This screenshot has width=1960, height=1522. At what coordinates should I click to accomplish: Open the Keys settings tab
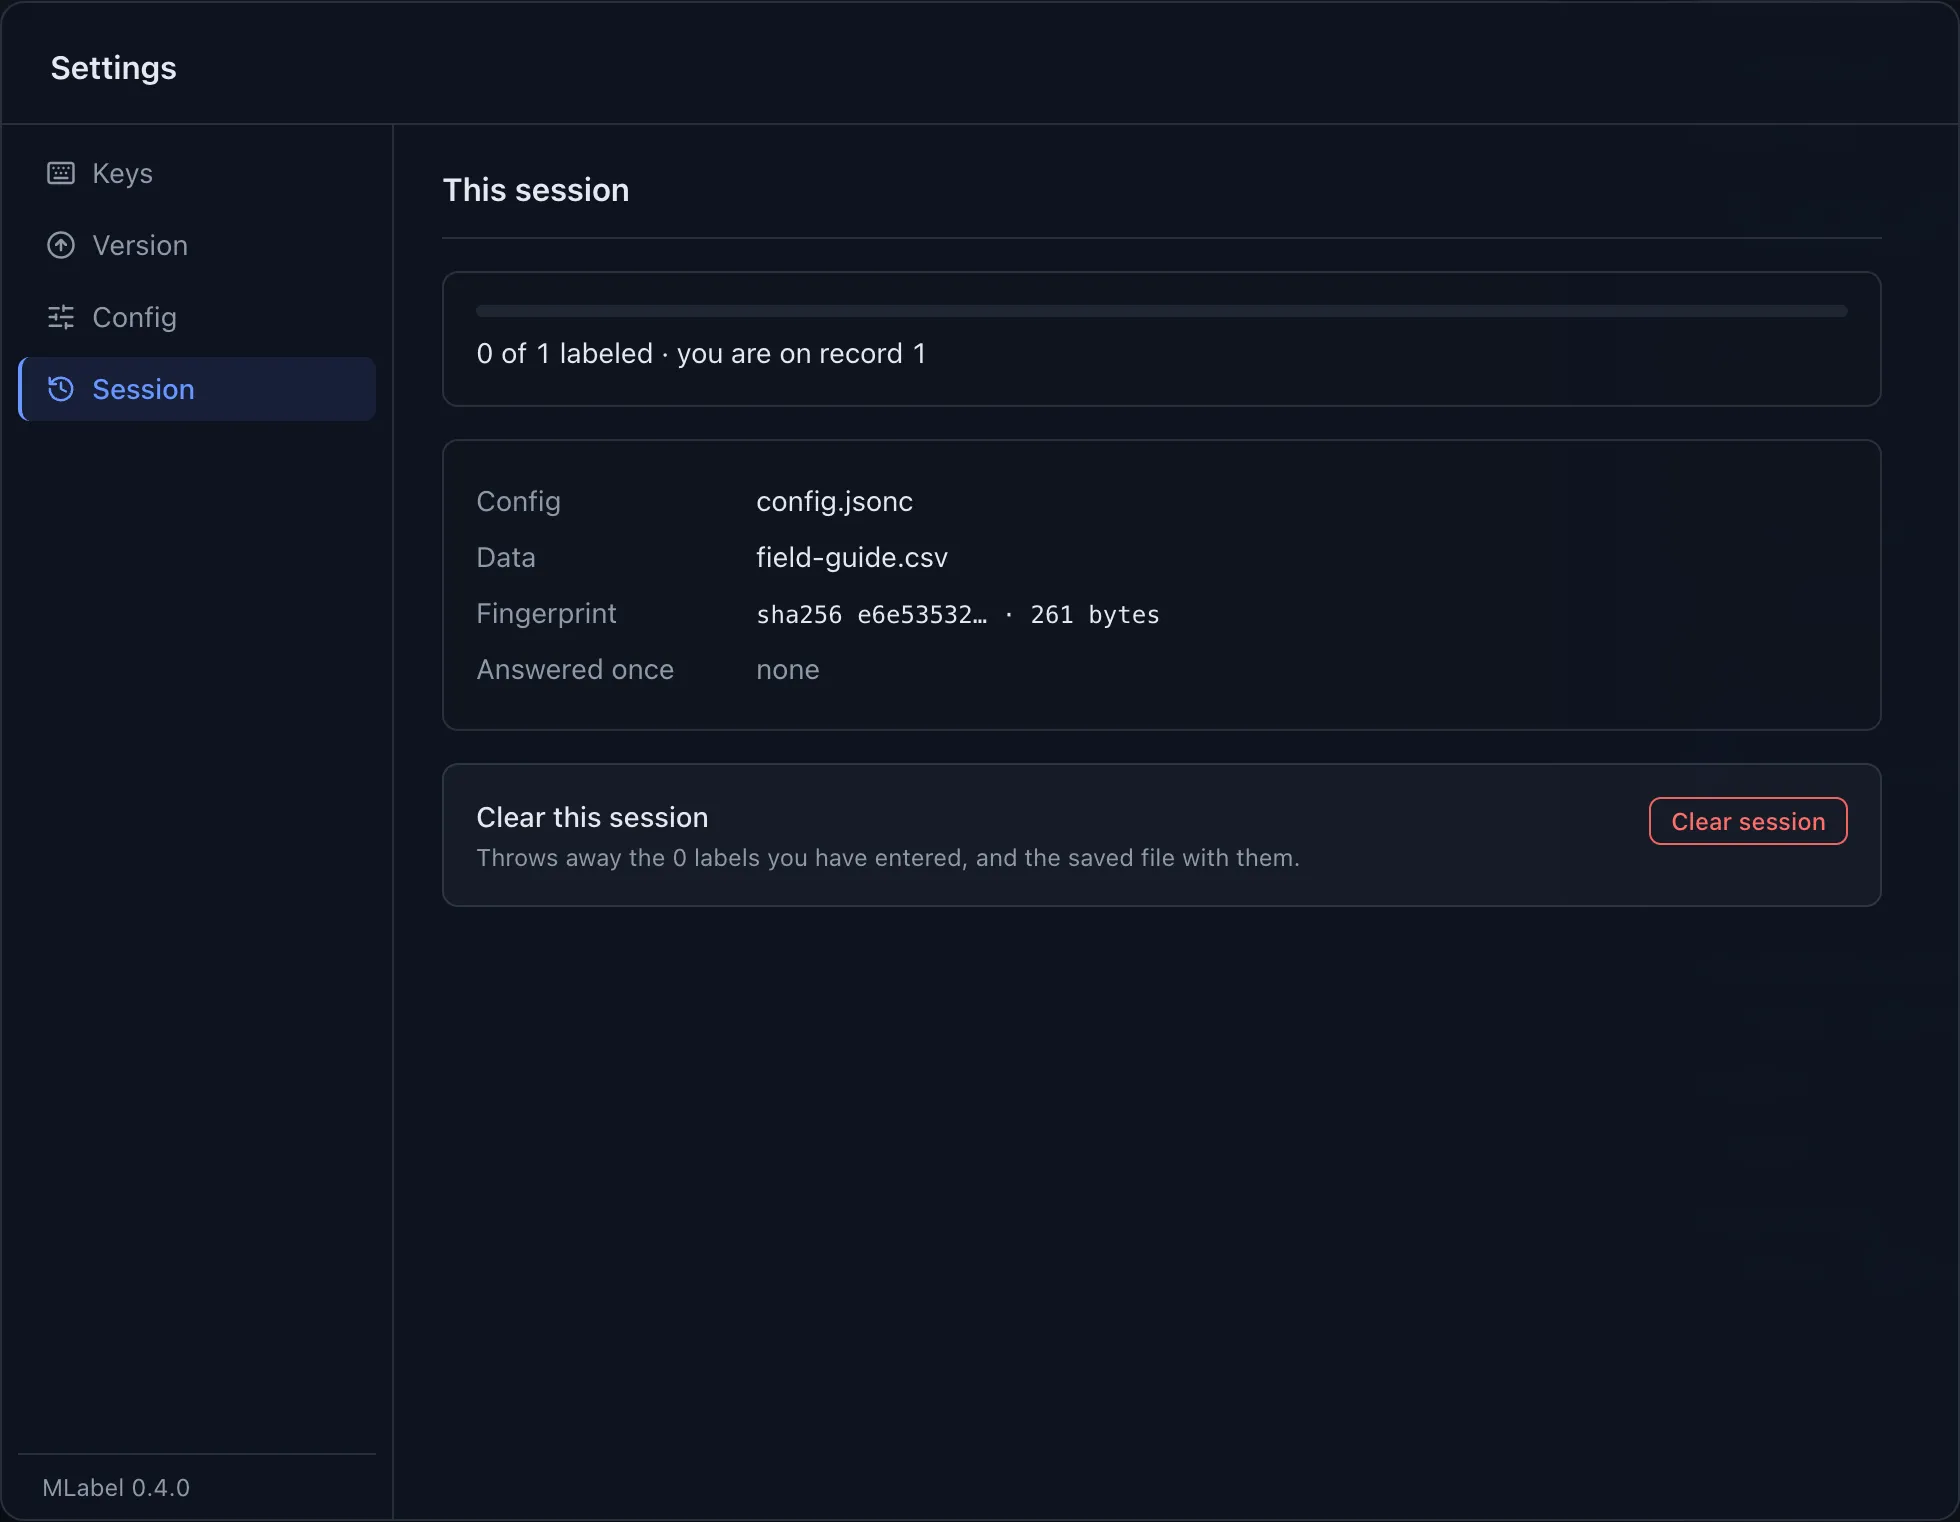click(198, 173)
